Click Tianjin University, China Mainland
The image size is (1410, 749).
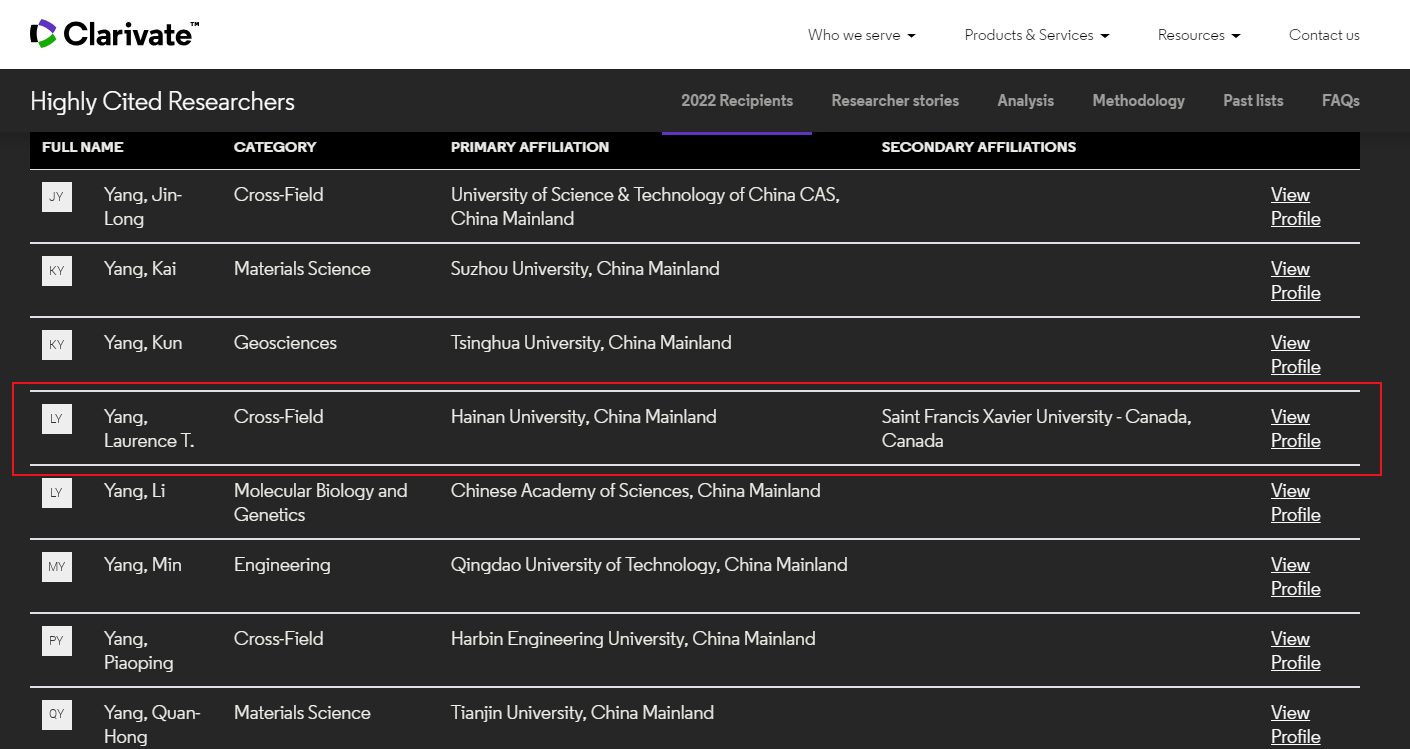(x=582, y=713)
